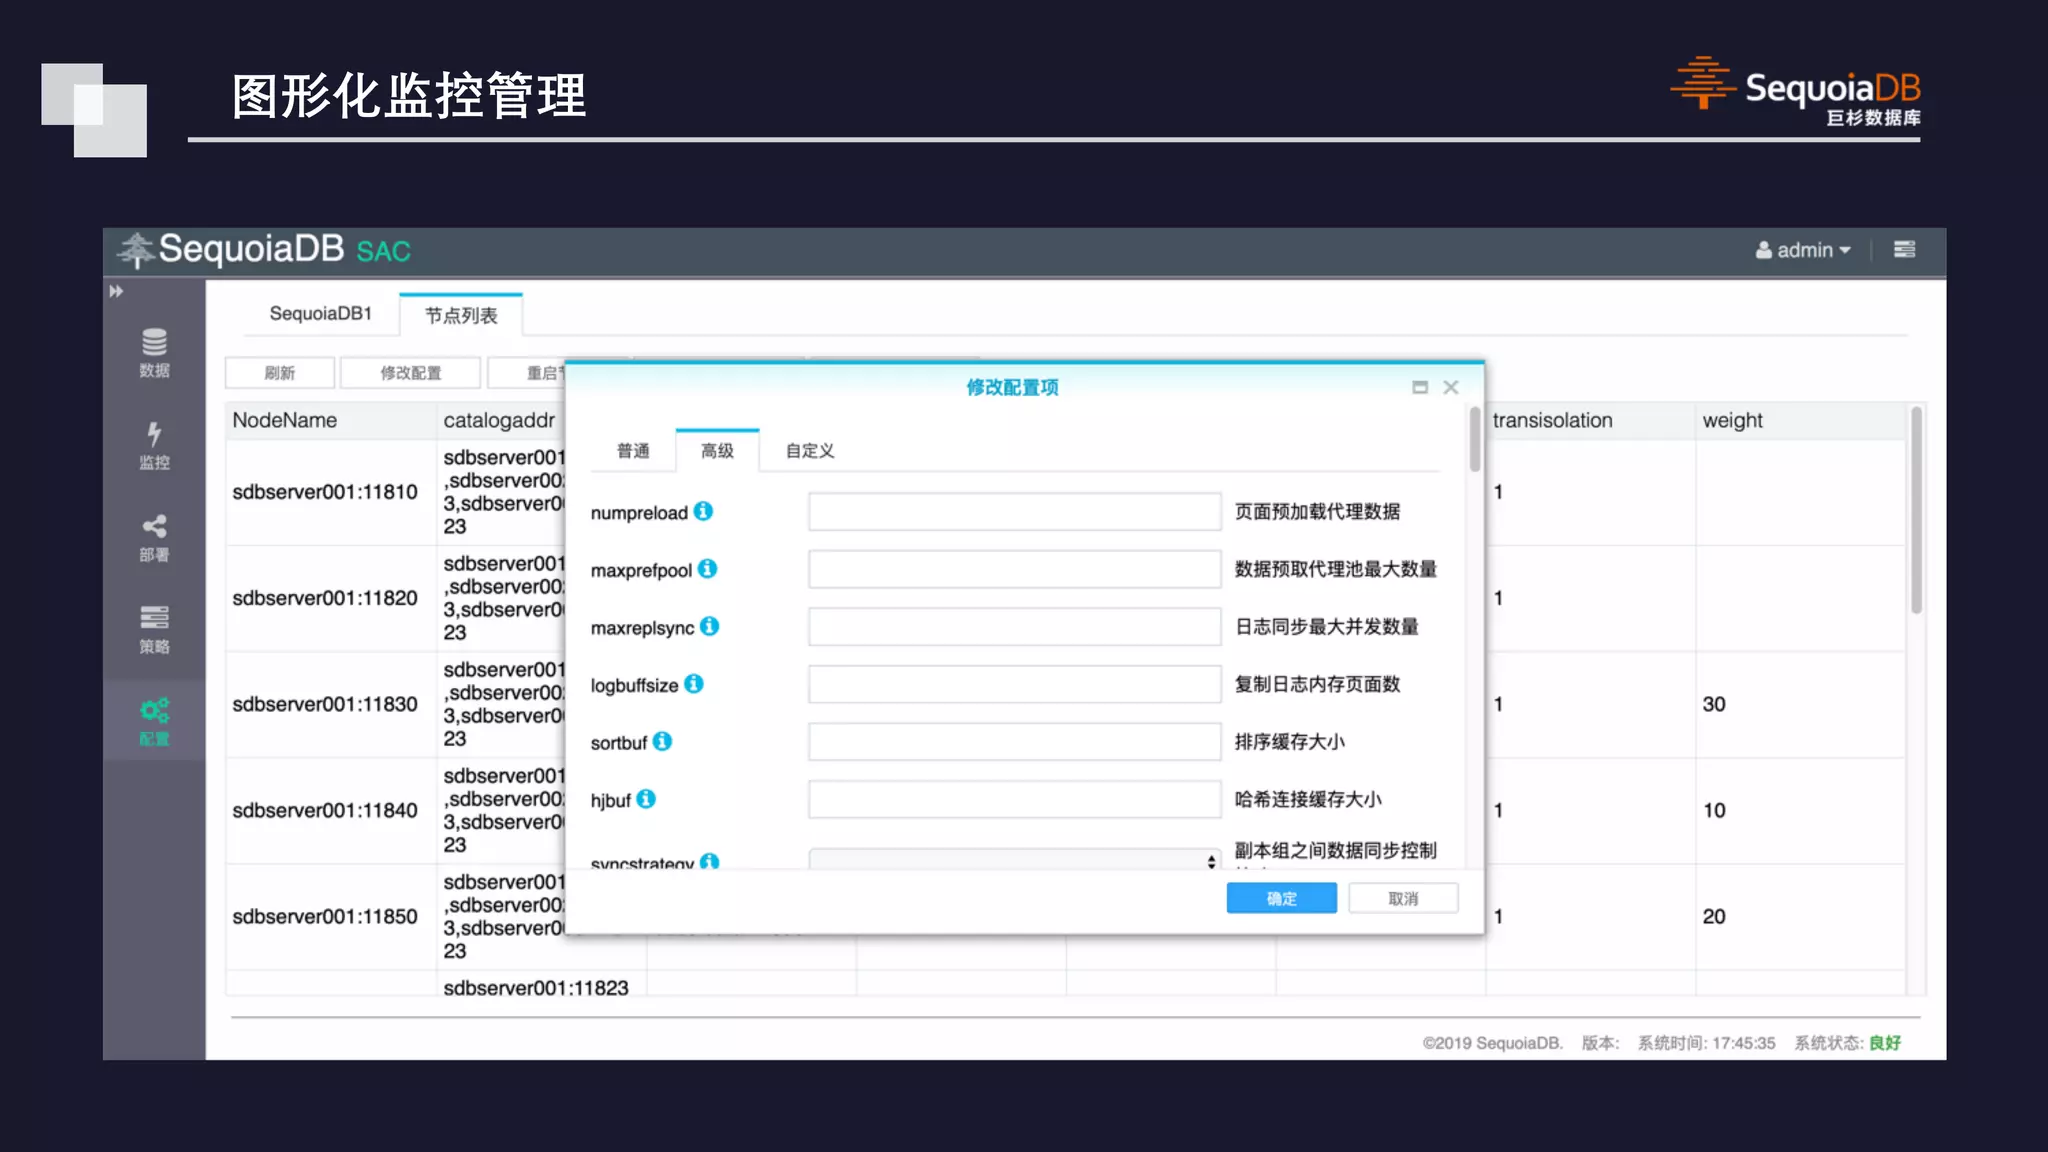This screenshot has width=2048, height=1152.
Task: Expand sidebar with double-arrow icon
Action: tap(116, 291)
